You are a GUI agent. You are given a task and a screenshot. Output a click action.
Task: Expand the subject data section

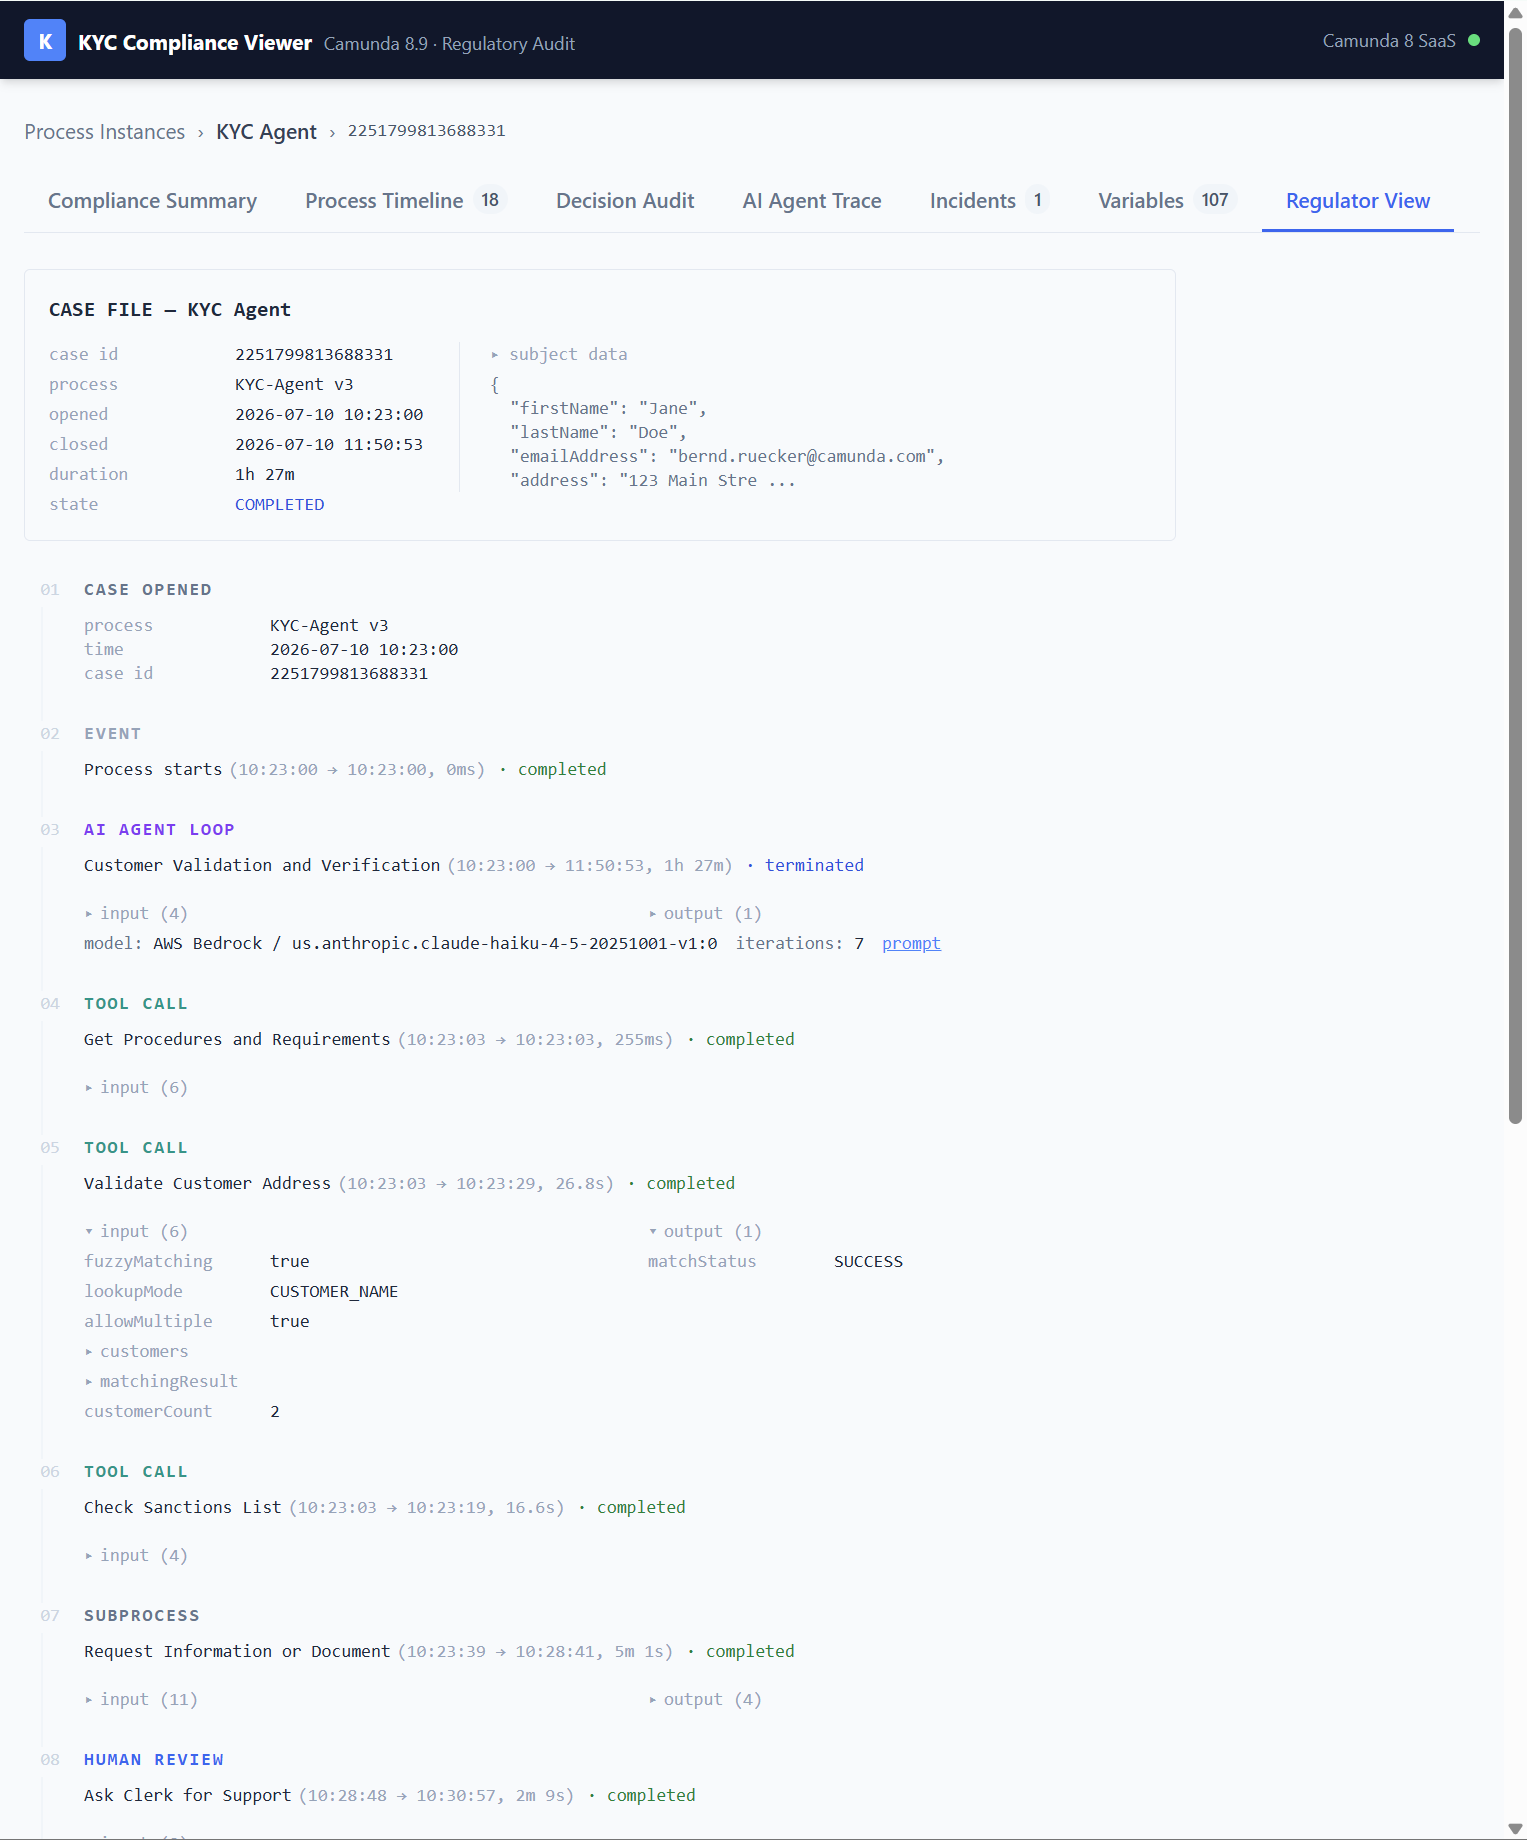[x=559, y=354]
